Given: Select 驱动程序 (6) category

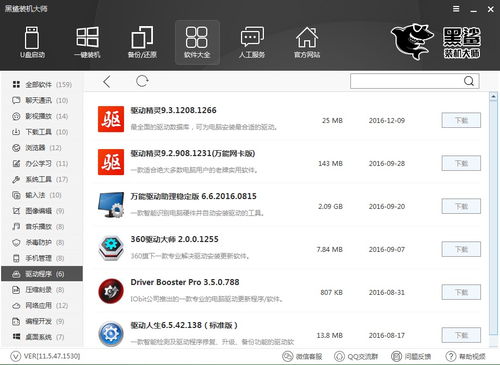Looking at the screenshot, I should [42, 274].
